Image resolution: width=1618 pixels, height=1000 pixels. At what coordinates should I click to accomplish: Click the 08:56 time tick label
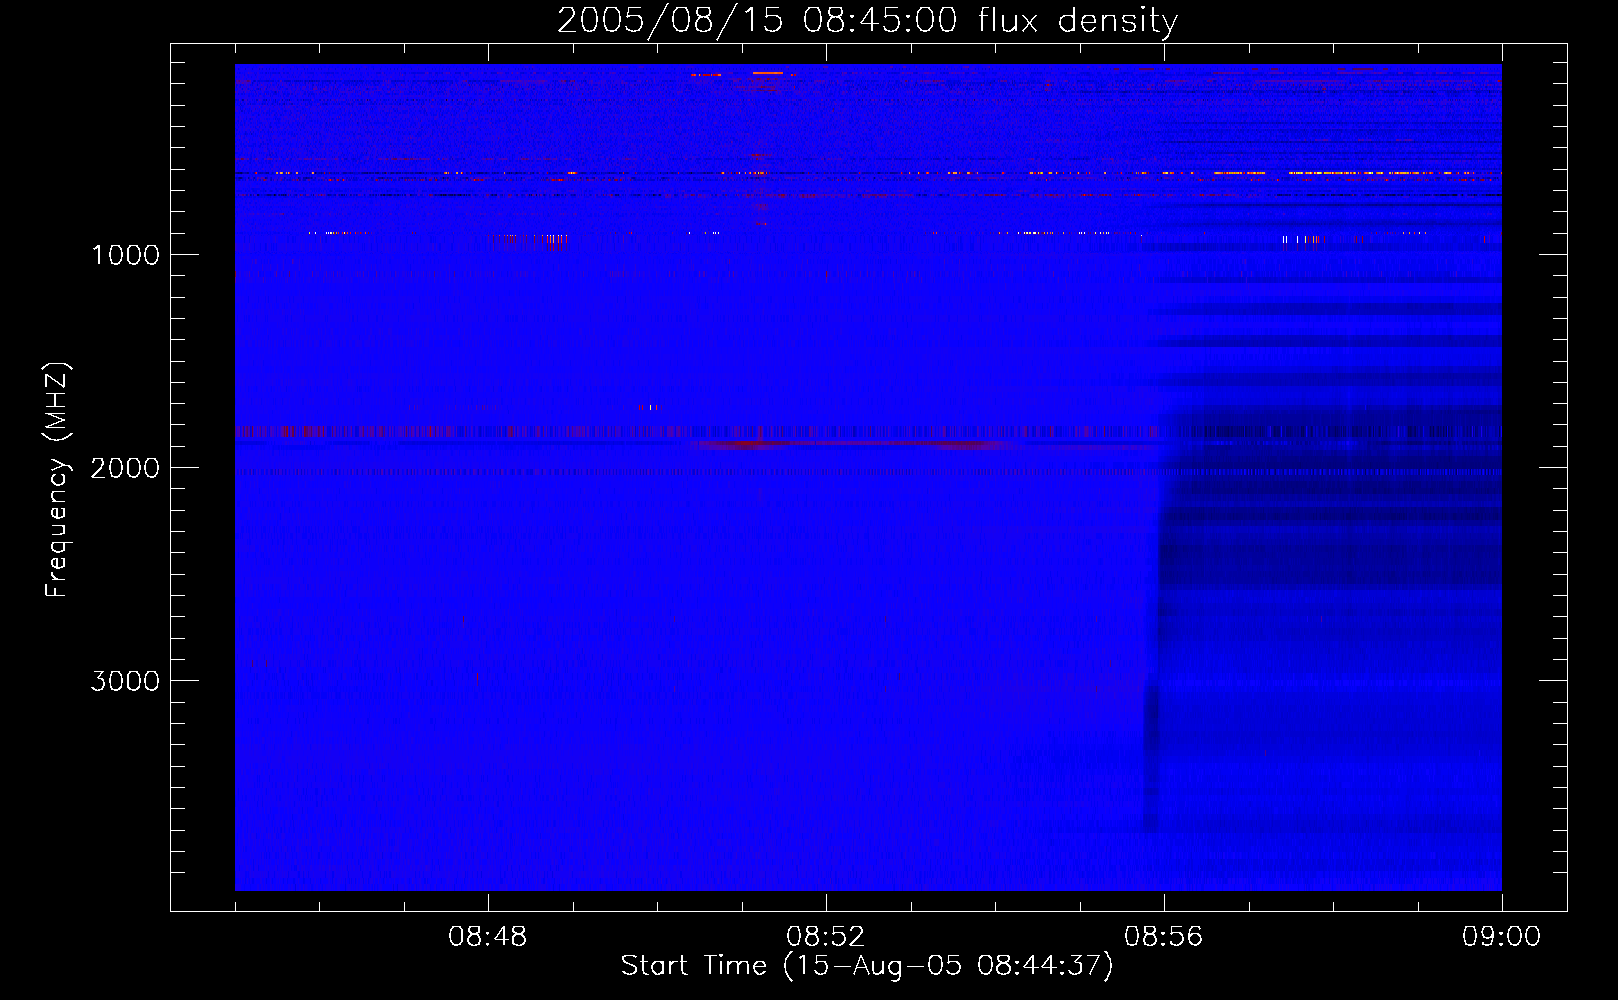tap(1164, 937)
